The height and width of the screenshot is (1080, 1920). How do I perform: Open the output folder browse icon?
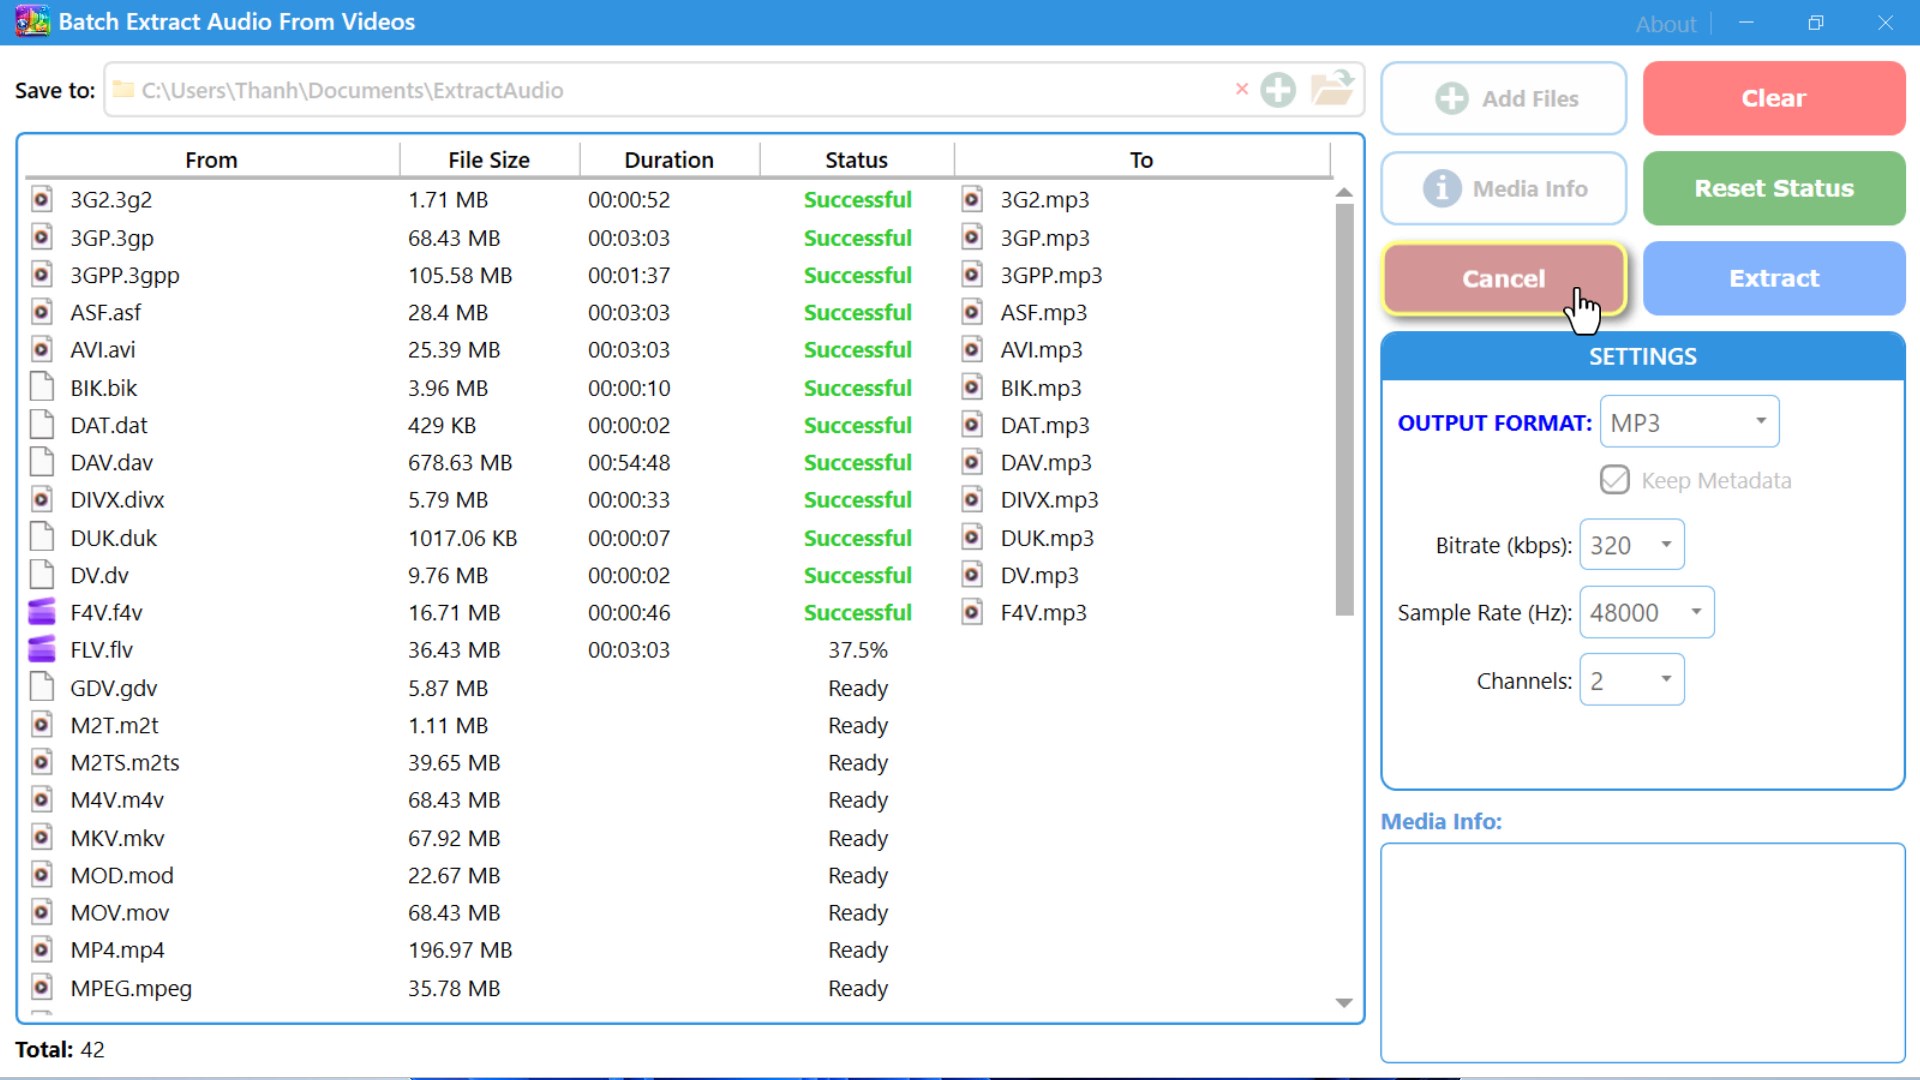pyautogui.click(x=1332, y=89)
